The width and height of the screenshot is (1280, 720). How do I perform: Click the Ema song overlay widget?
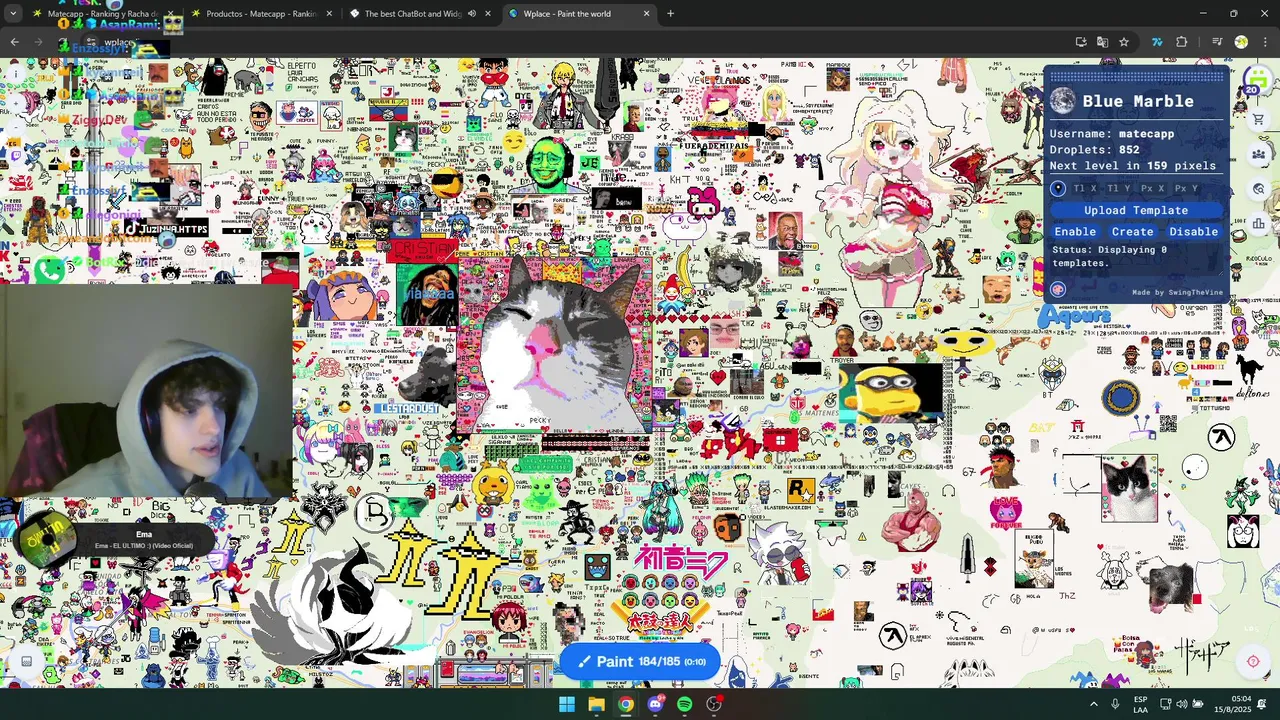coord(112,540)
